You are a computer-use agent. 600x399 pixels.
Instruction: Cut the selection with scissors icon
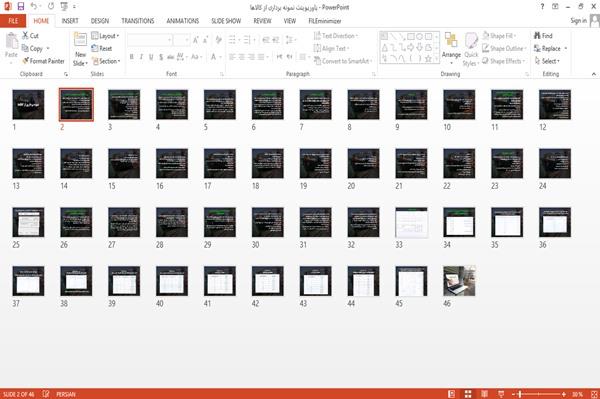pyautogui.click(x=30, y=36)
